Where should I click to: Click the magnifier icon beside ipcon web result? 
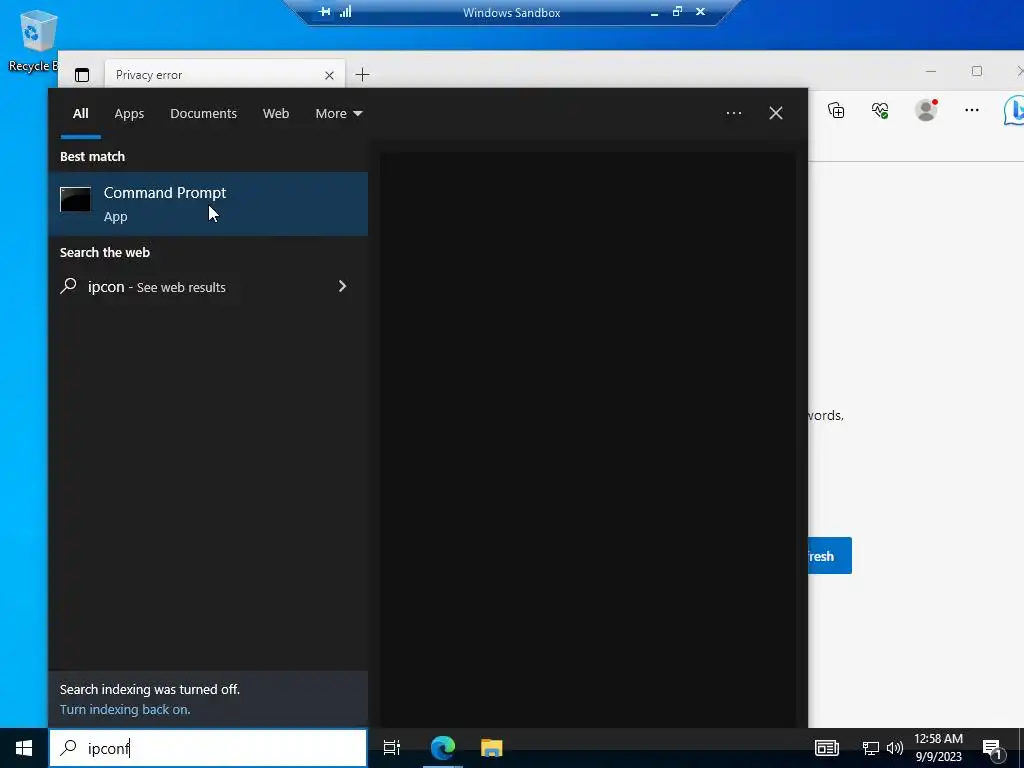pyautogui.click(x=69, y=286)
